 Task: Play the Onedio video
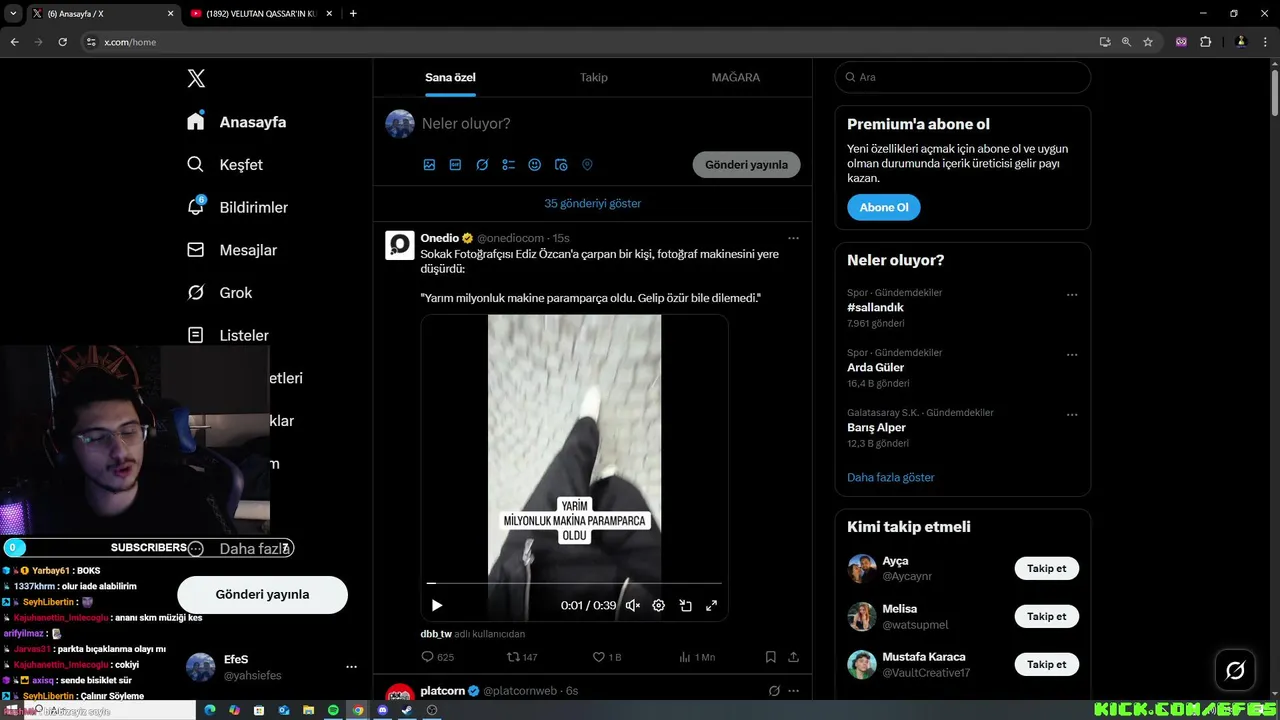437,605
